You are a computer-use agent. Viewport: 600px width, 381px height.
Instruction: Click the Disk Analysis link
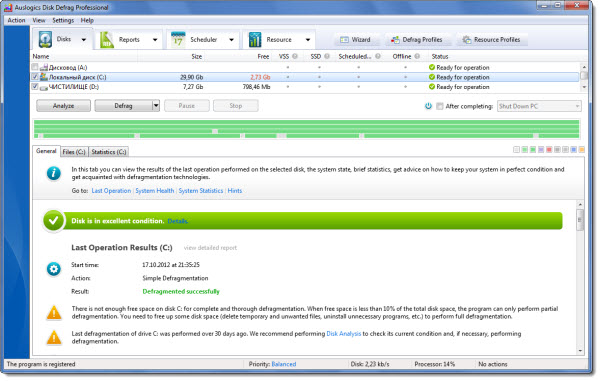[x=344, y=334]
